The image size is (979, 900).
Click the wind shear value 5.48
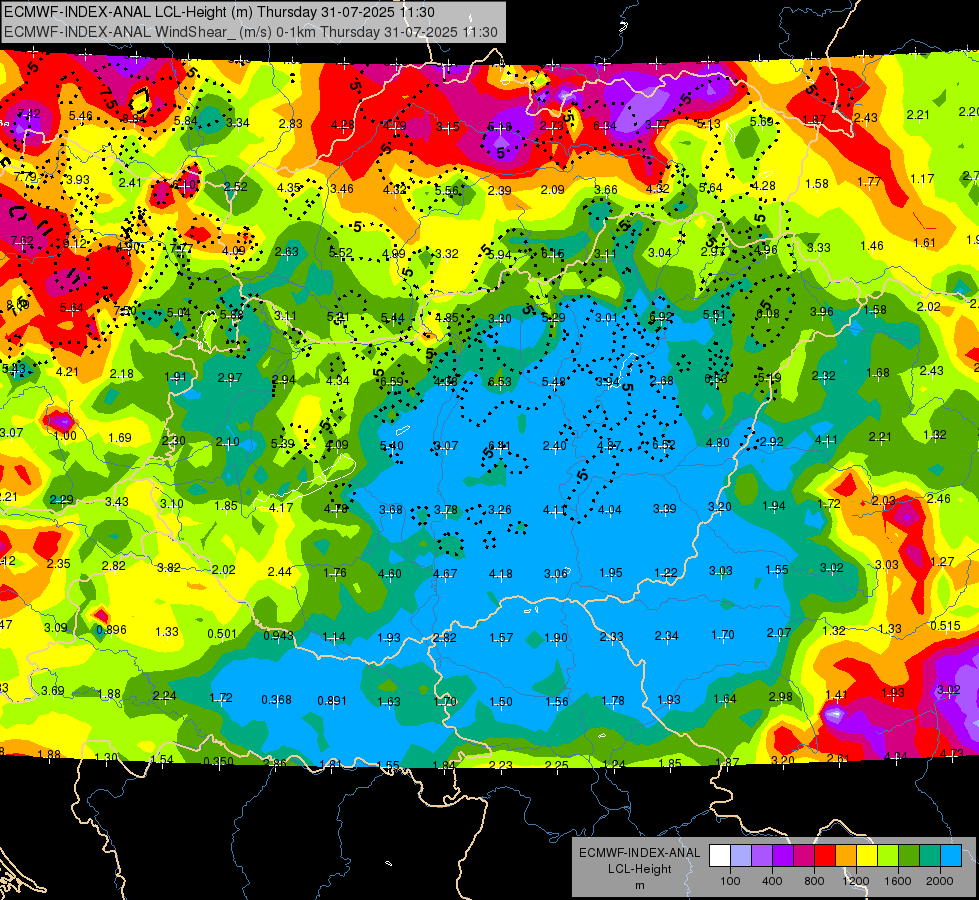tap(554, 382)
